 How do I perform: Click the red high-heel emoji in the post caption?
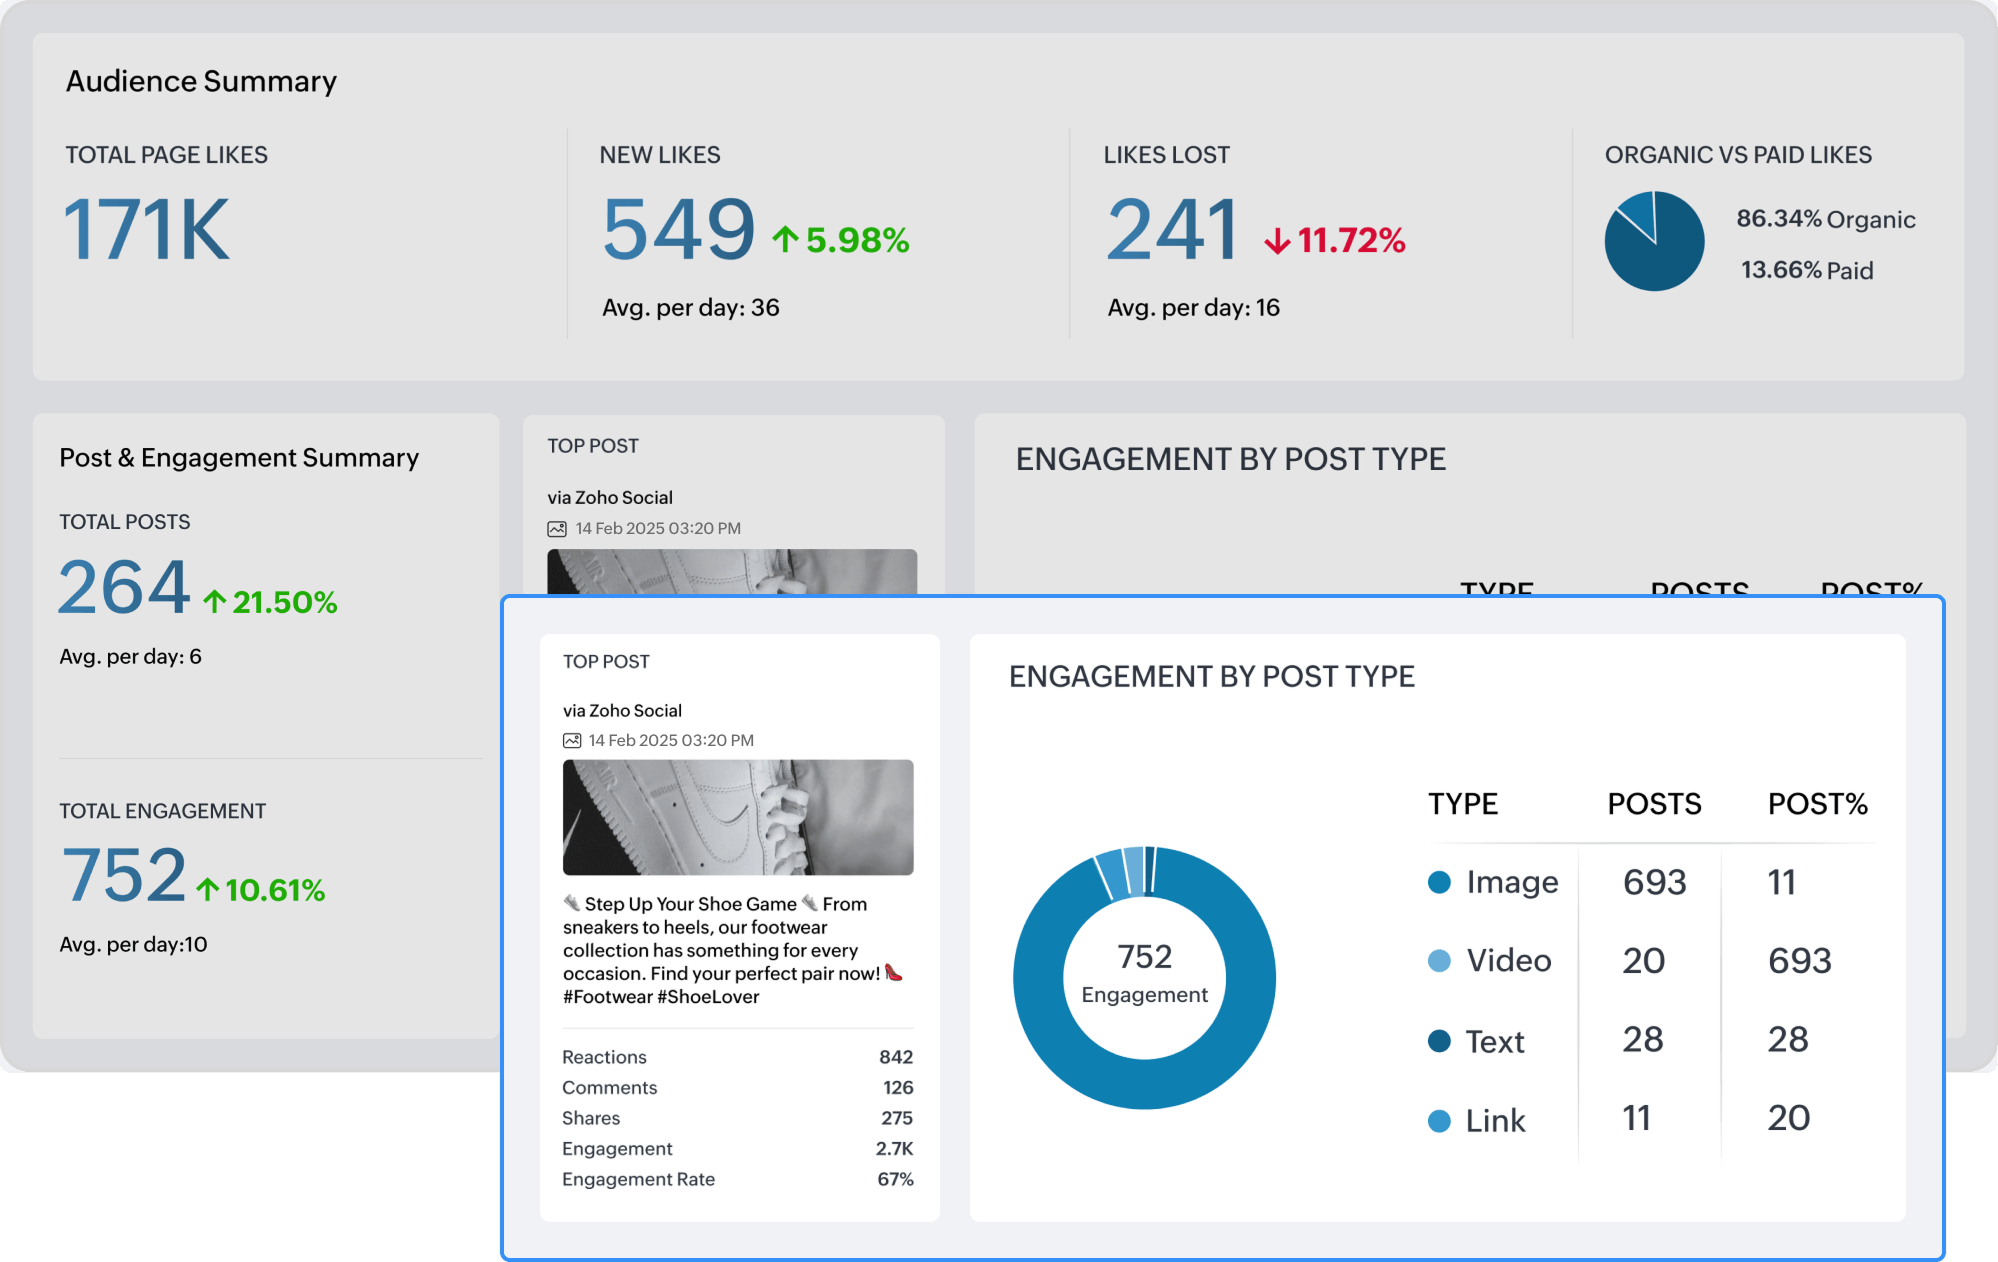tap(894, 972)
